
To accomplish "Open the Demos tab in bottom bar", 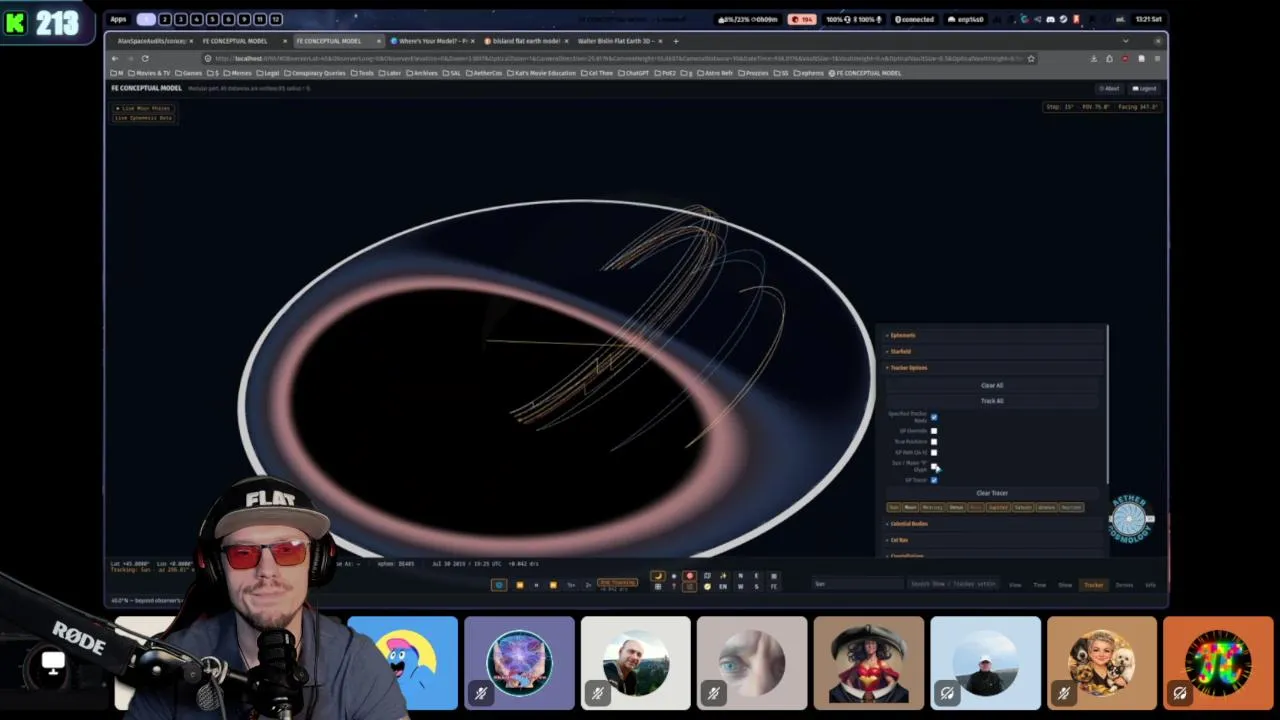I will coord(1124,585).
